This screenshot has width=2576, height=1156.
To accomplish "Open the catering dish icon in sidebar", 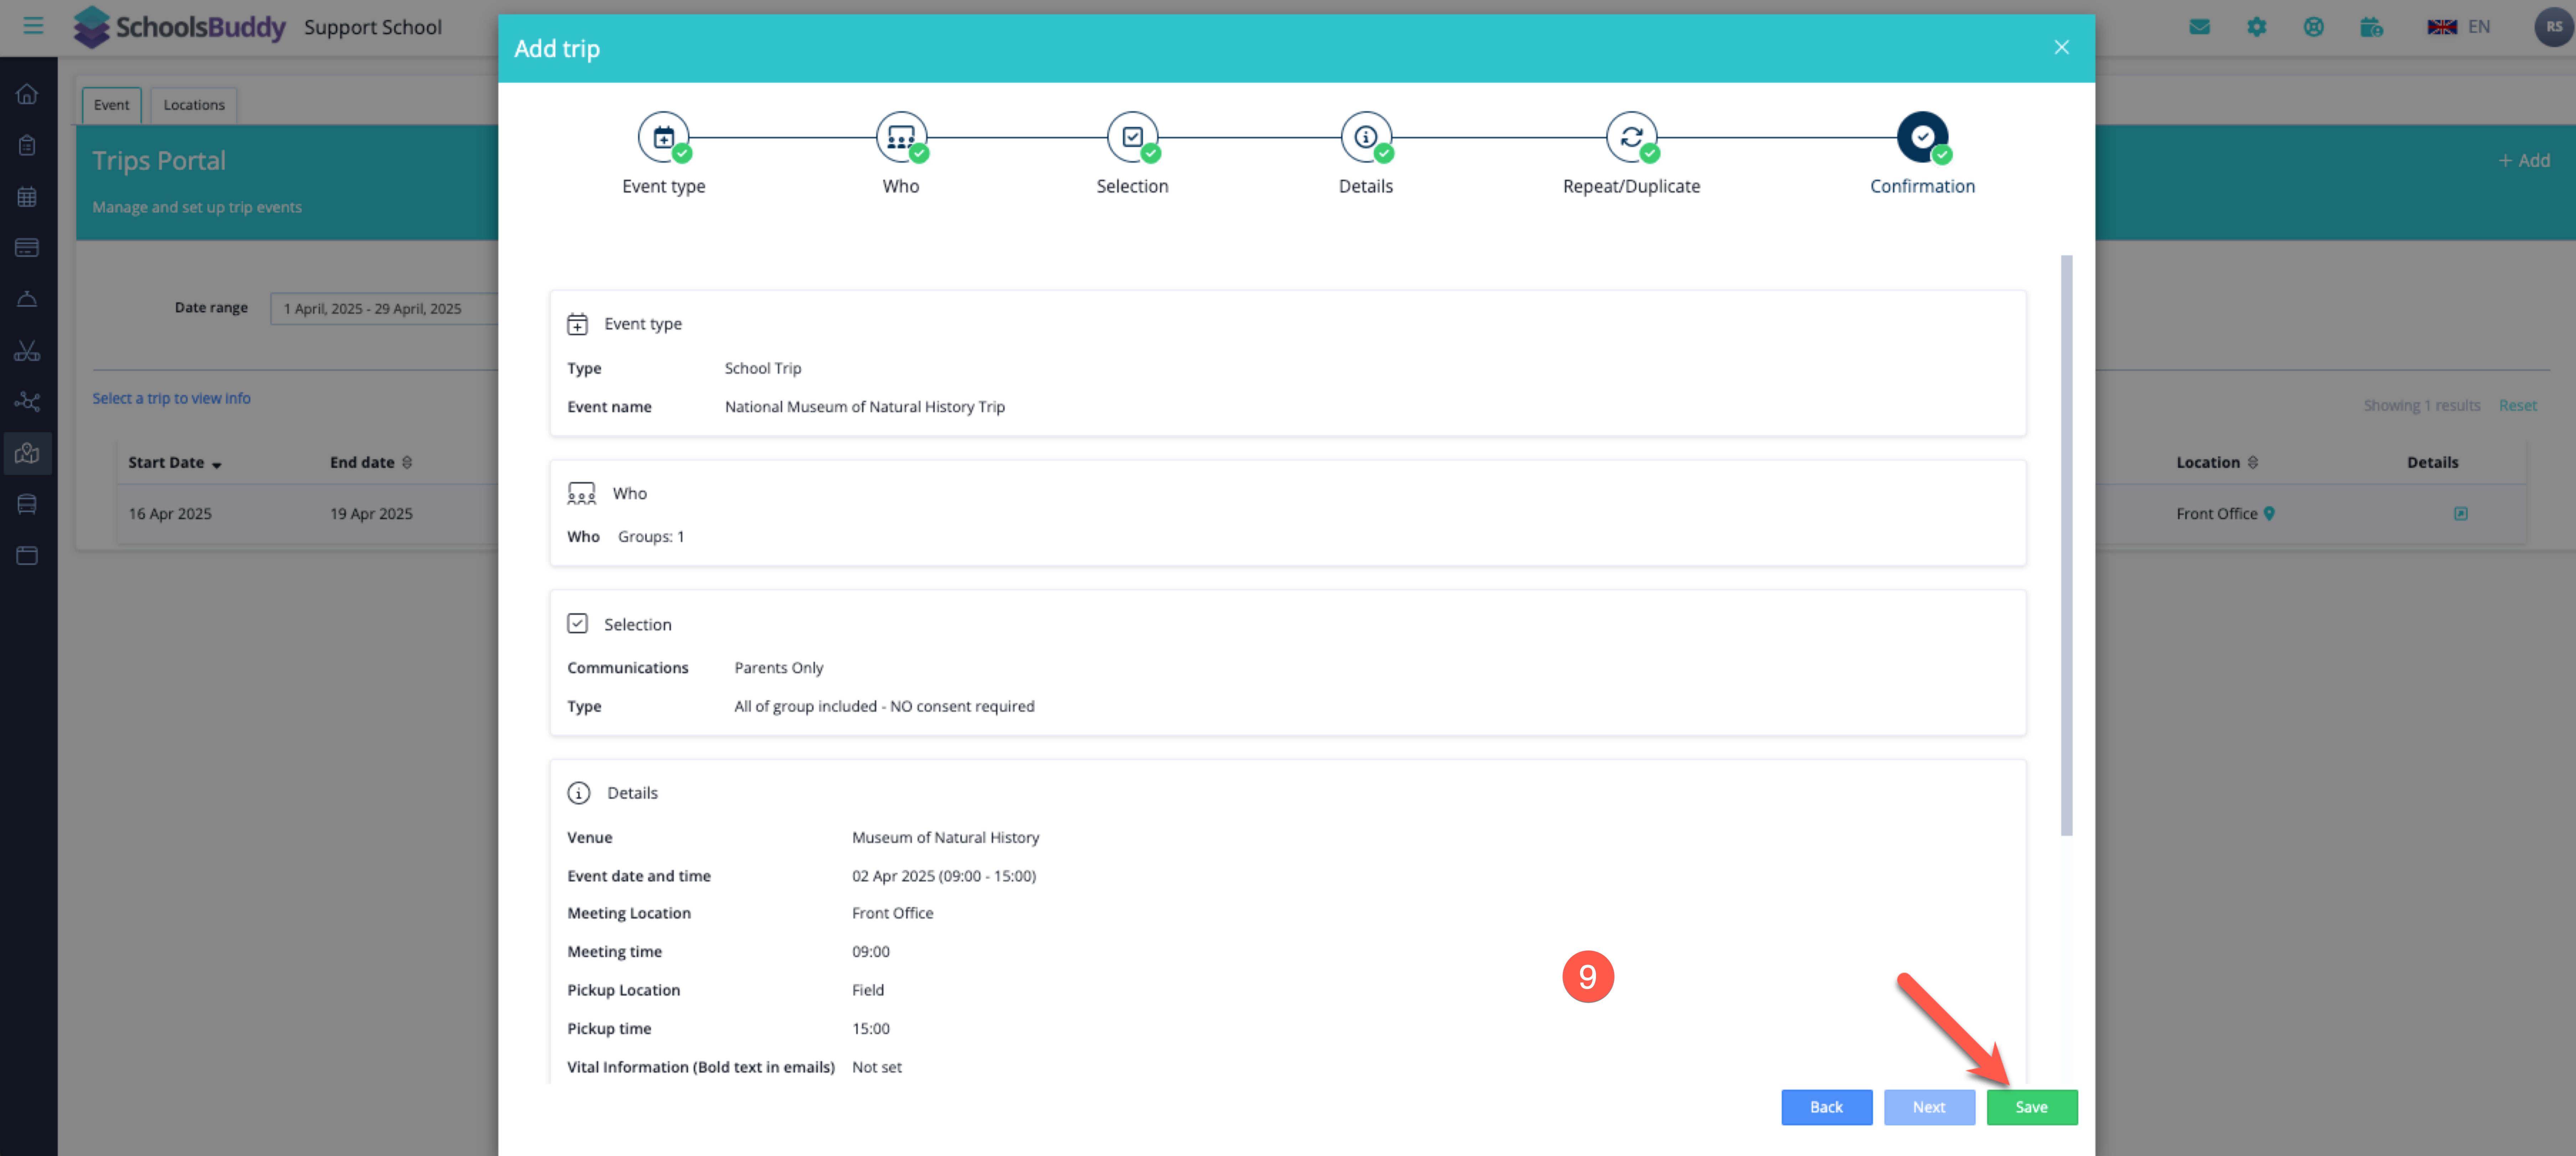I will coord(27,299).
